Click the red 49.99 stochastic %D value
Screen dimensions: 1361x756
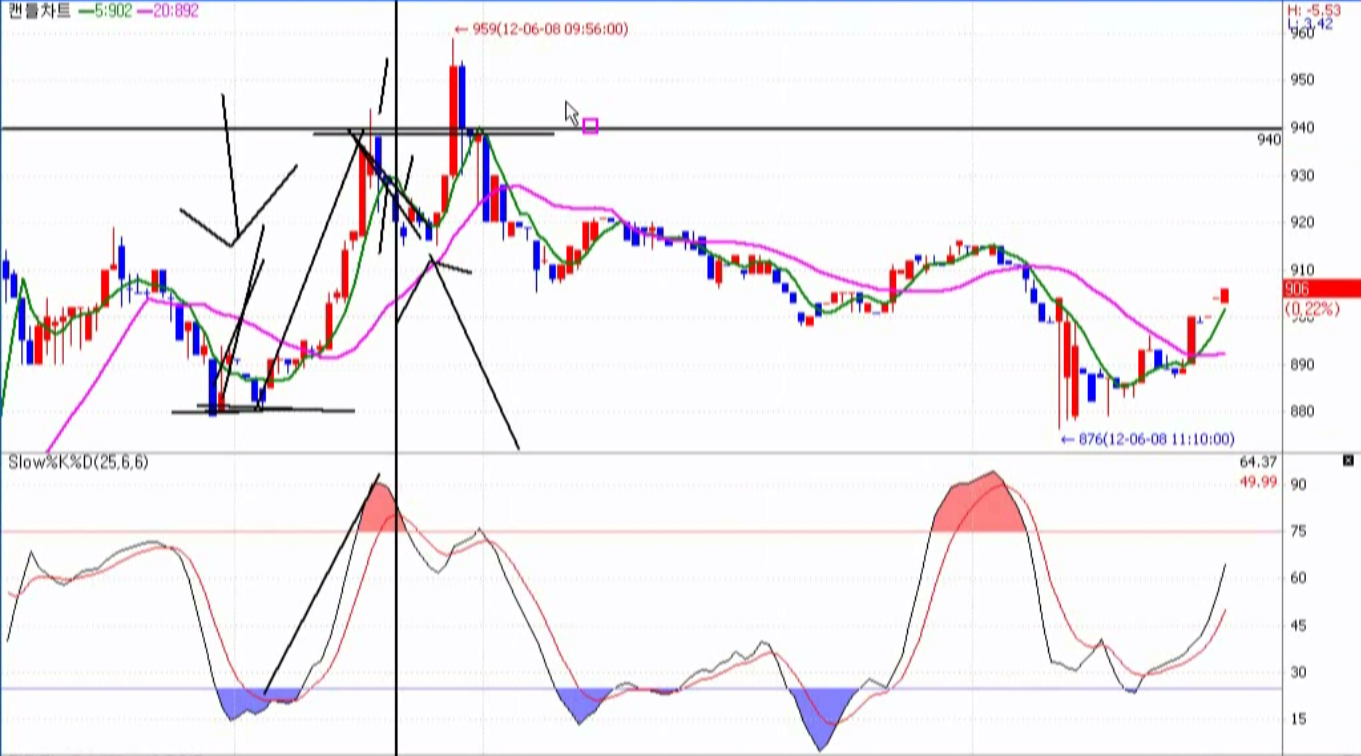(x=1258, y=482)
